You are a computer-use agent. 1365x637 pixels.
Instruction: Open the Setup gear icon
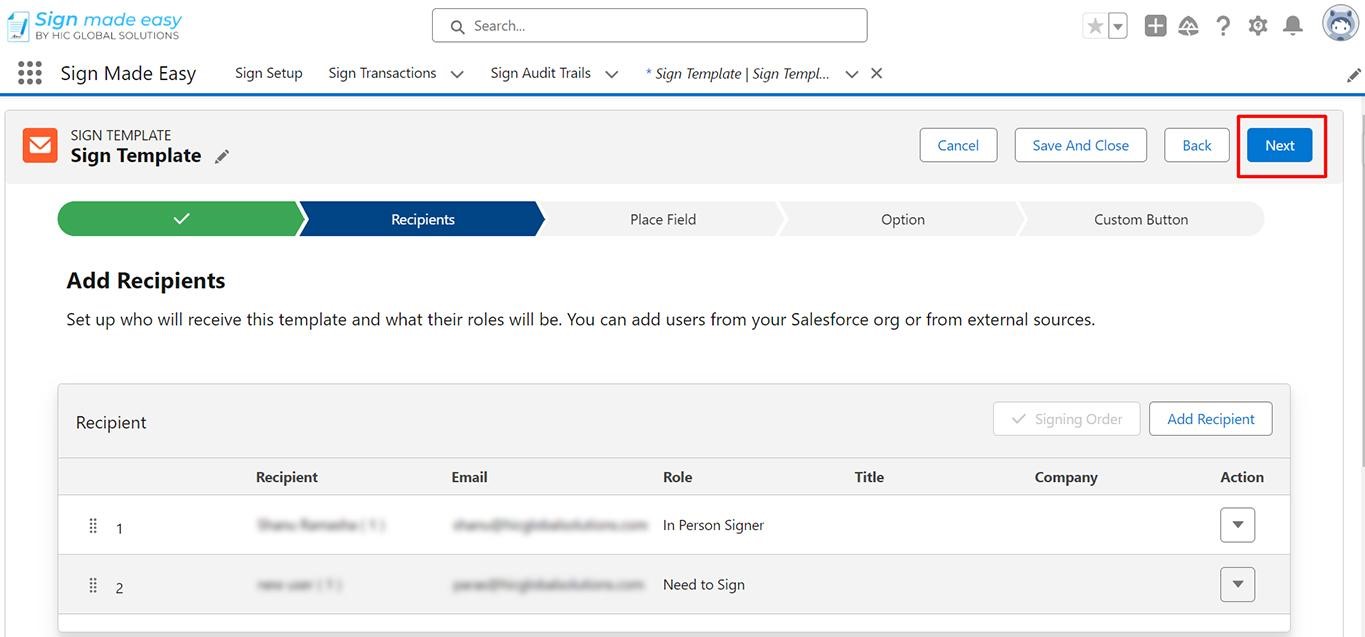[x=1257, y=26]
